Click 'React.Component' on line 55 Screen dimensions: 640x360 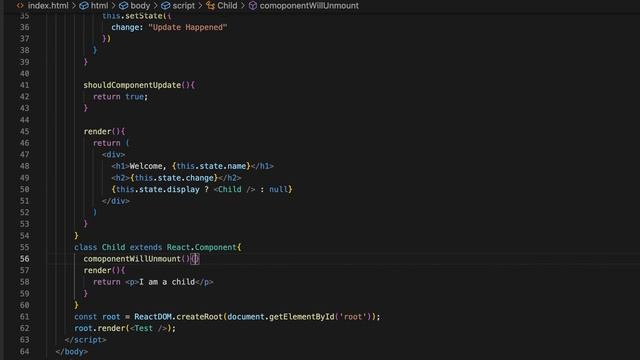click(201, 247)
